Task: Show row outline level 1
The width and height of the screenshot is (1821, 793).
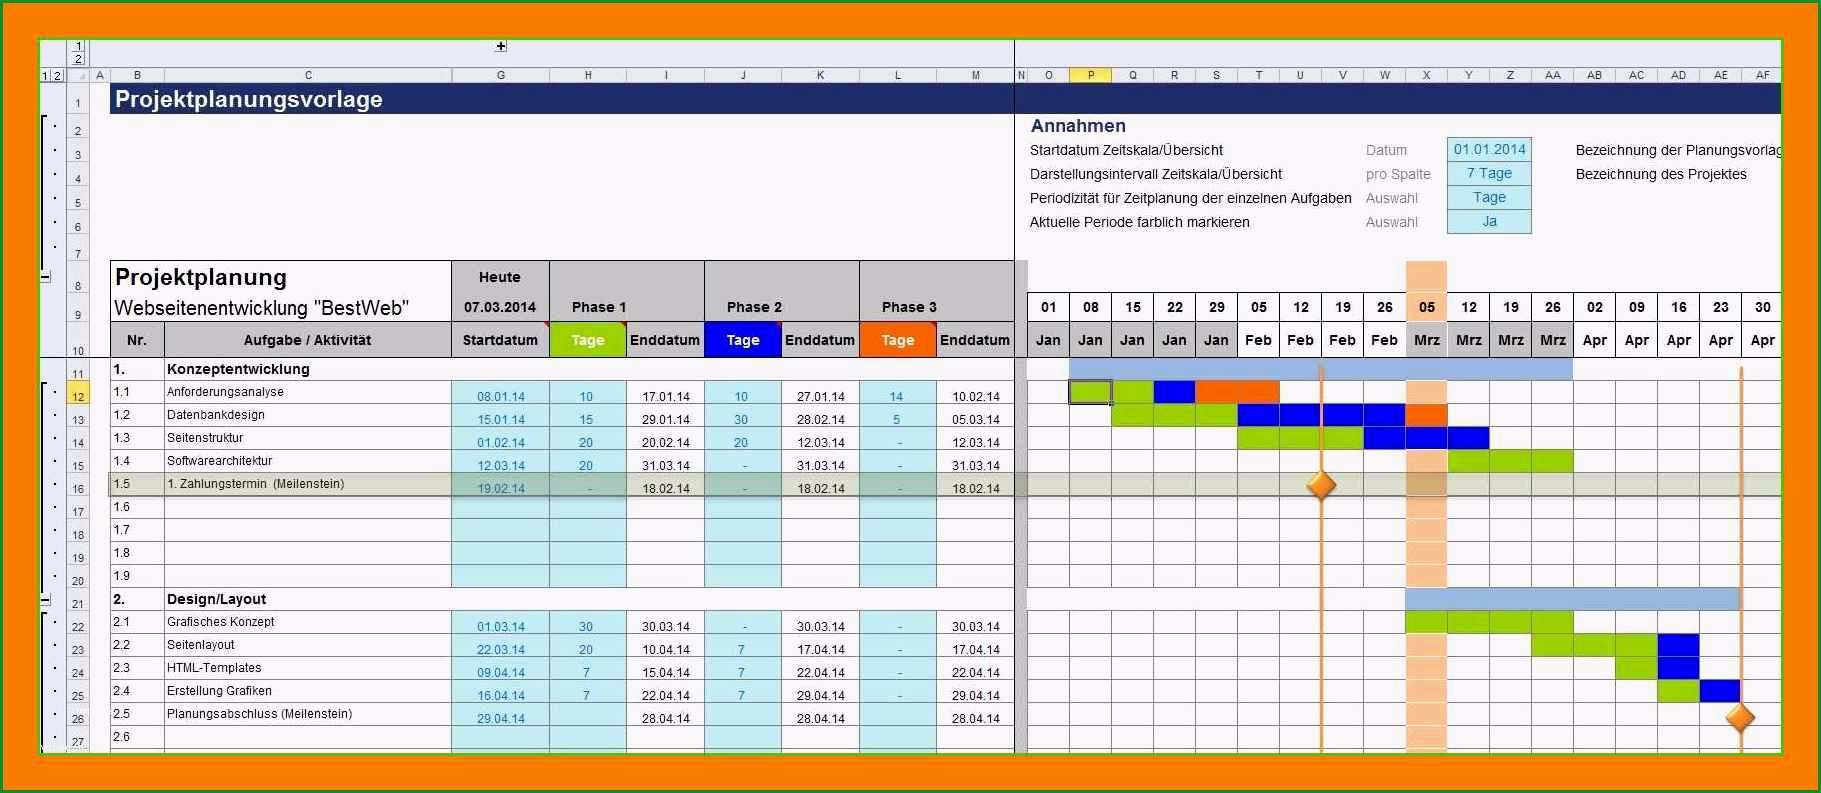Action: (45, 75)
